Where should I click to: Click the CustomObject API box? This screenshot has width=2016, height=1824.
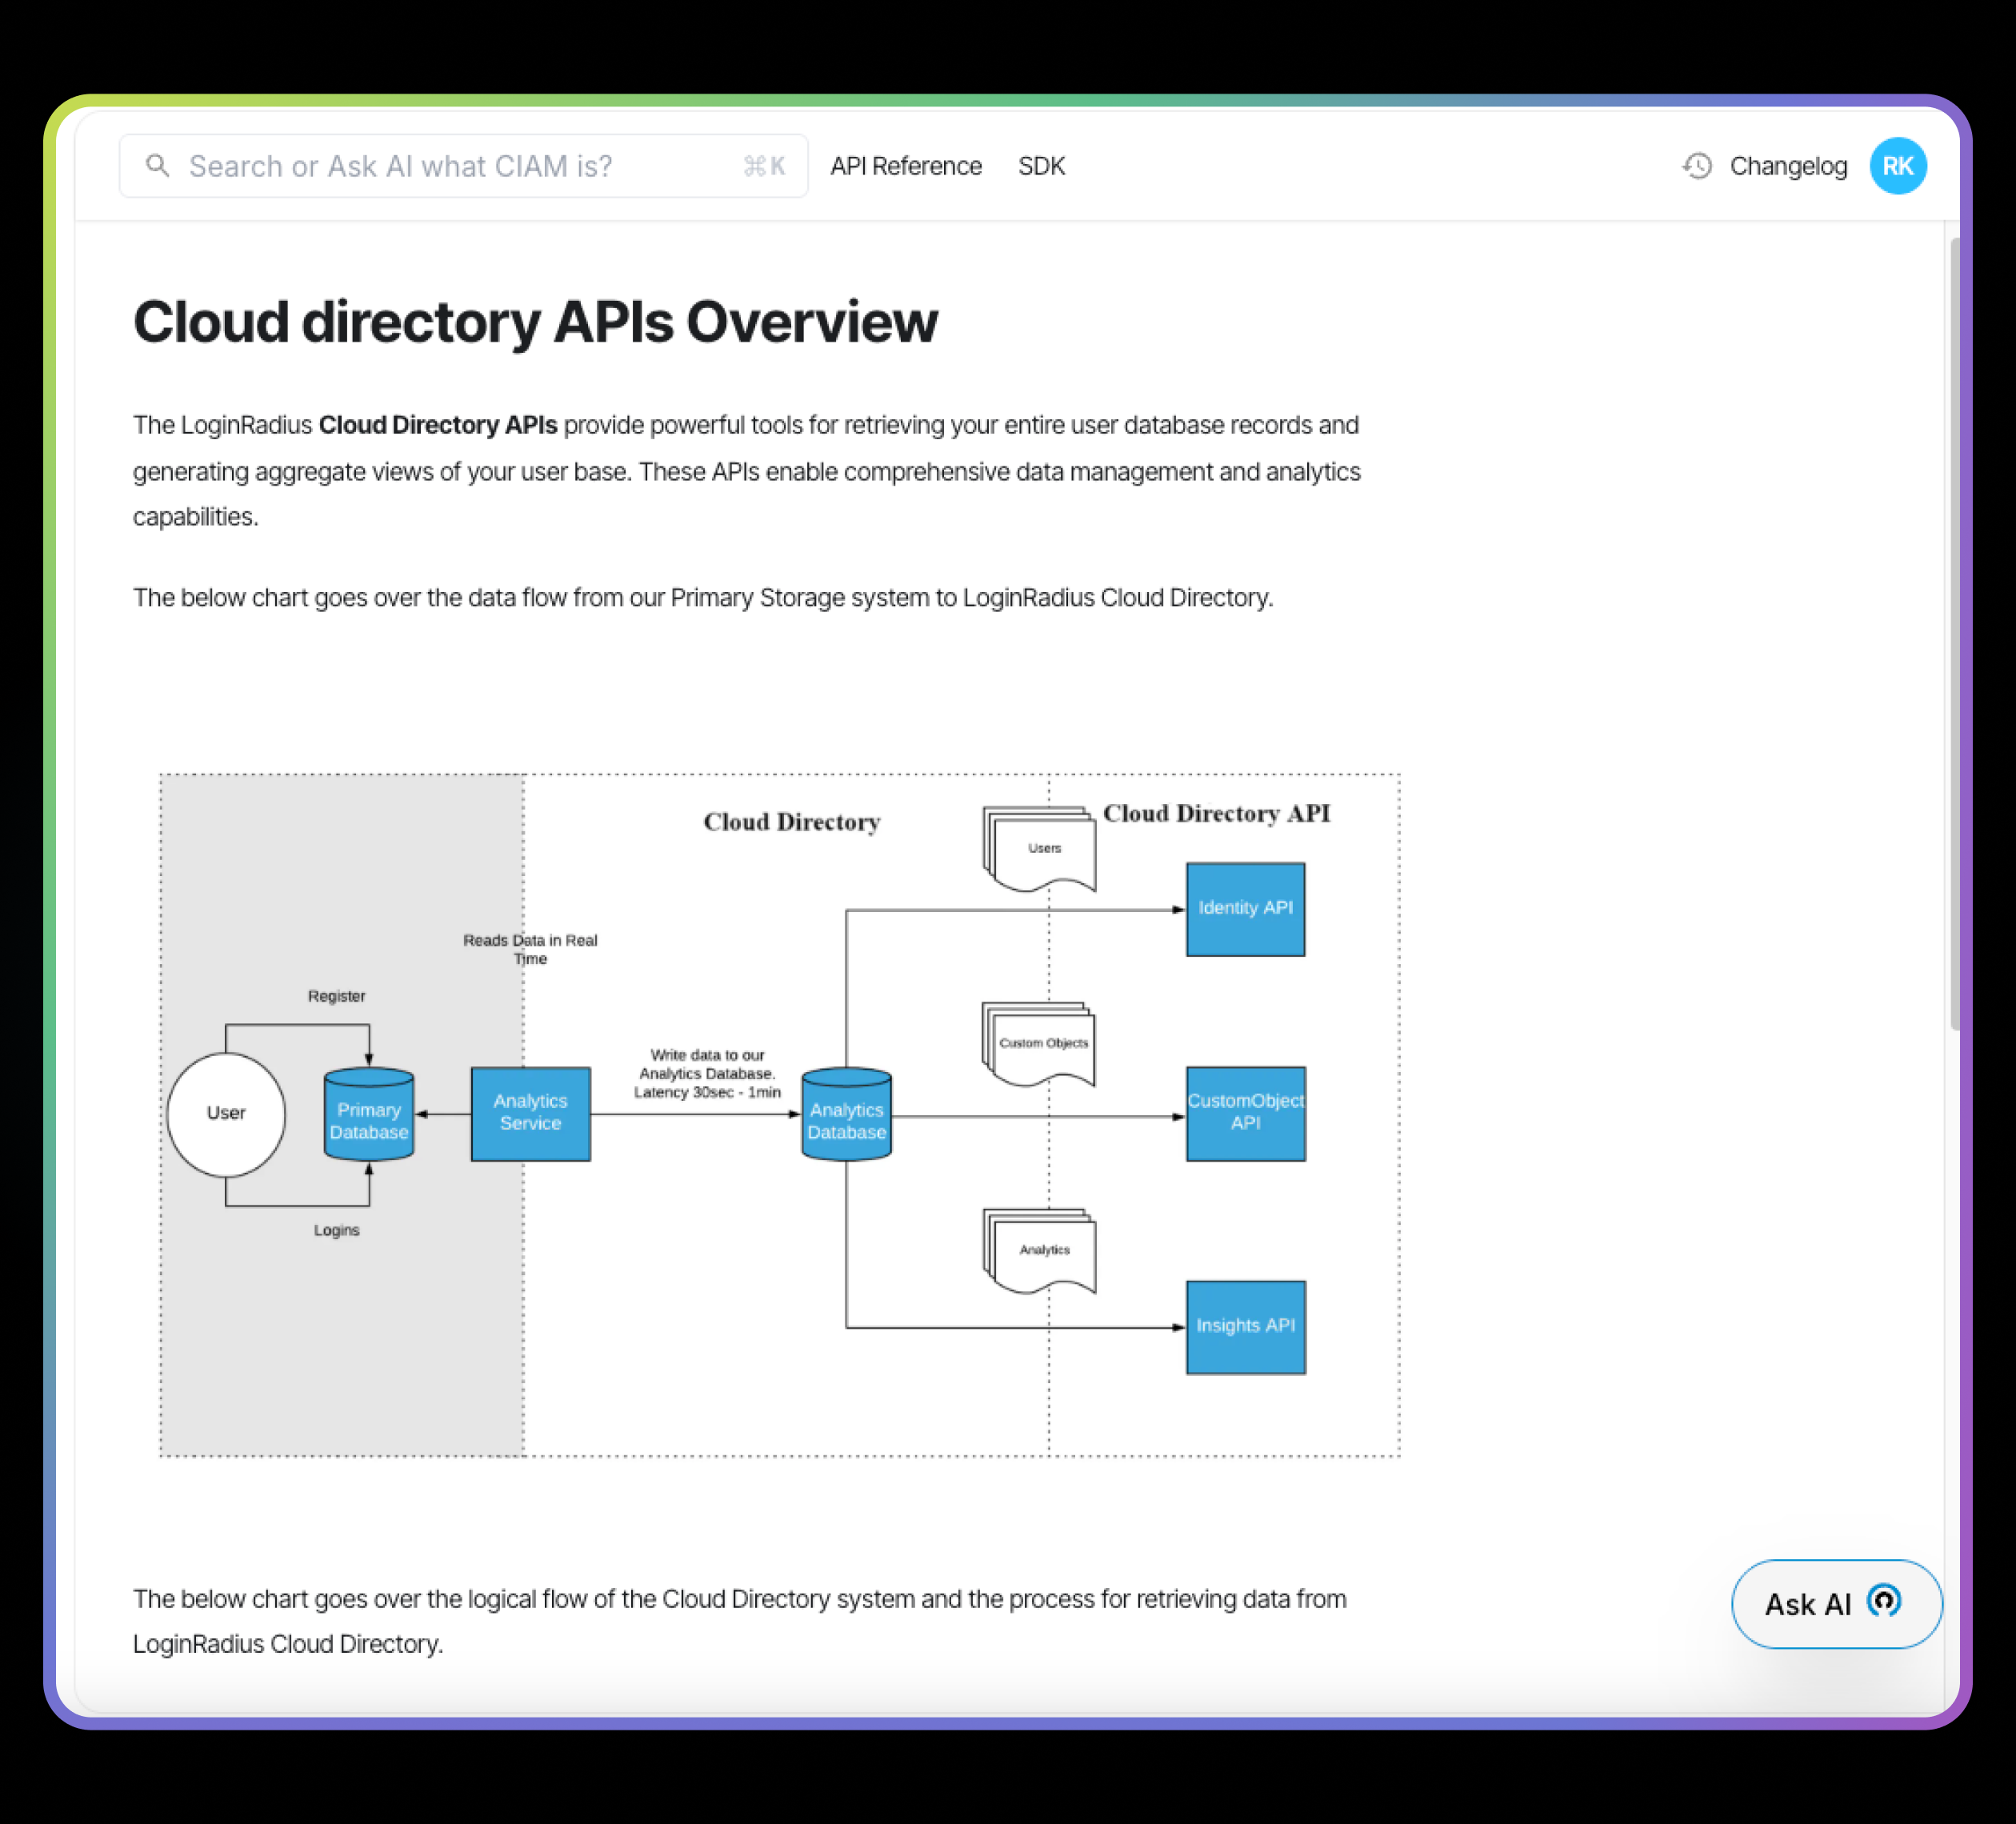[x=1245, y=1113]
